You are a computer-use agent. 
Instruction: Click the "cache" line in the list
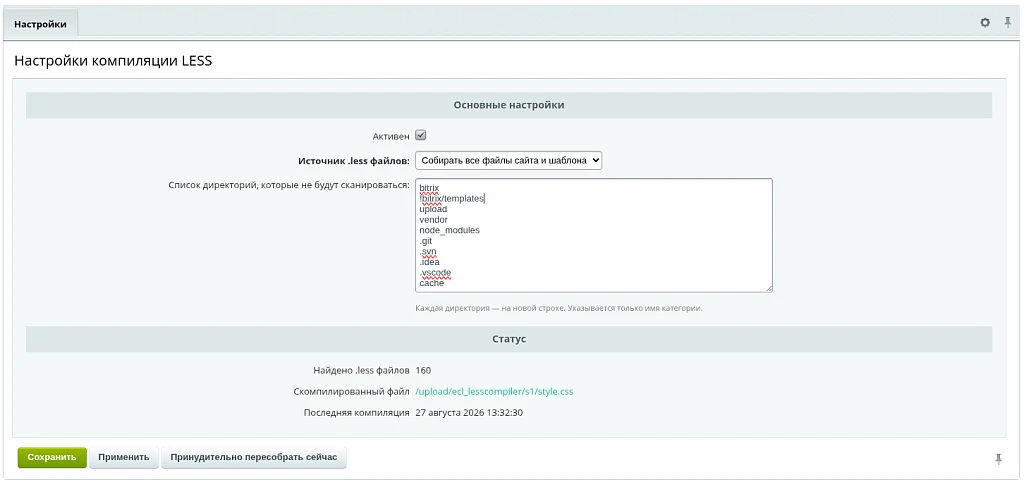pyautogui.click(x=432, y=283)
